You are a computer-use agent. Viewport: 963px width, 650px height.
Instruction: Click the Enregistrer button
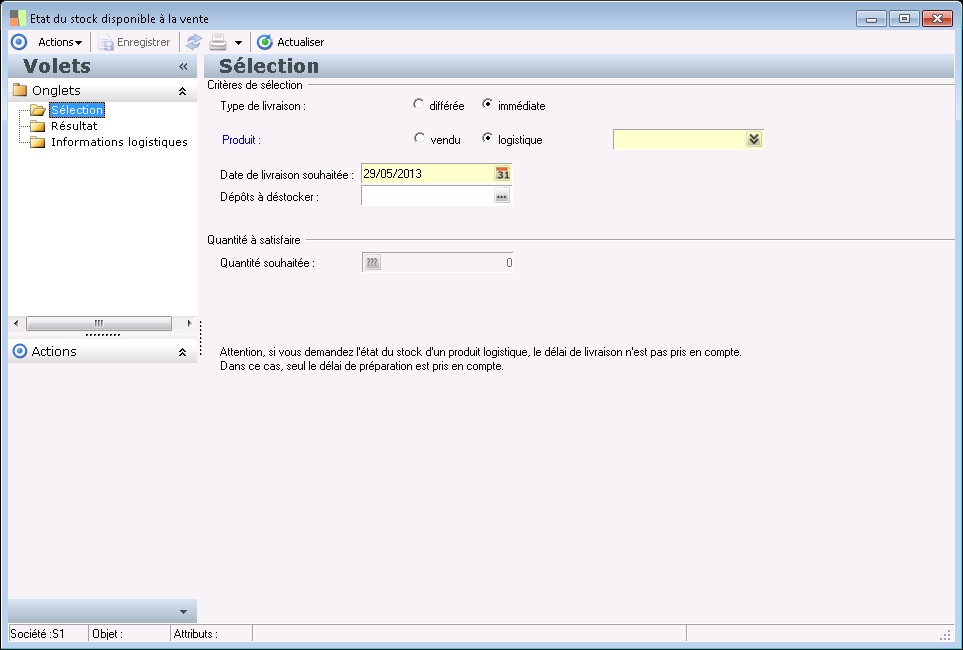[x=135, y=42]
